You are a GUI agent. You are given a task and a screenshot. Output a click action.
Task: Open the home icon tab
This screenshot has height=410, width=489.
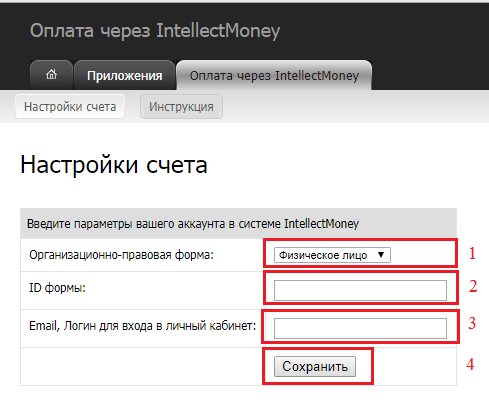click(51, 75)
